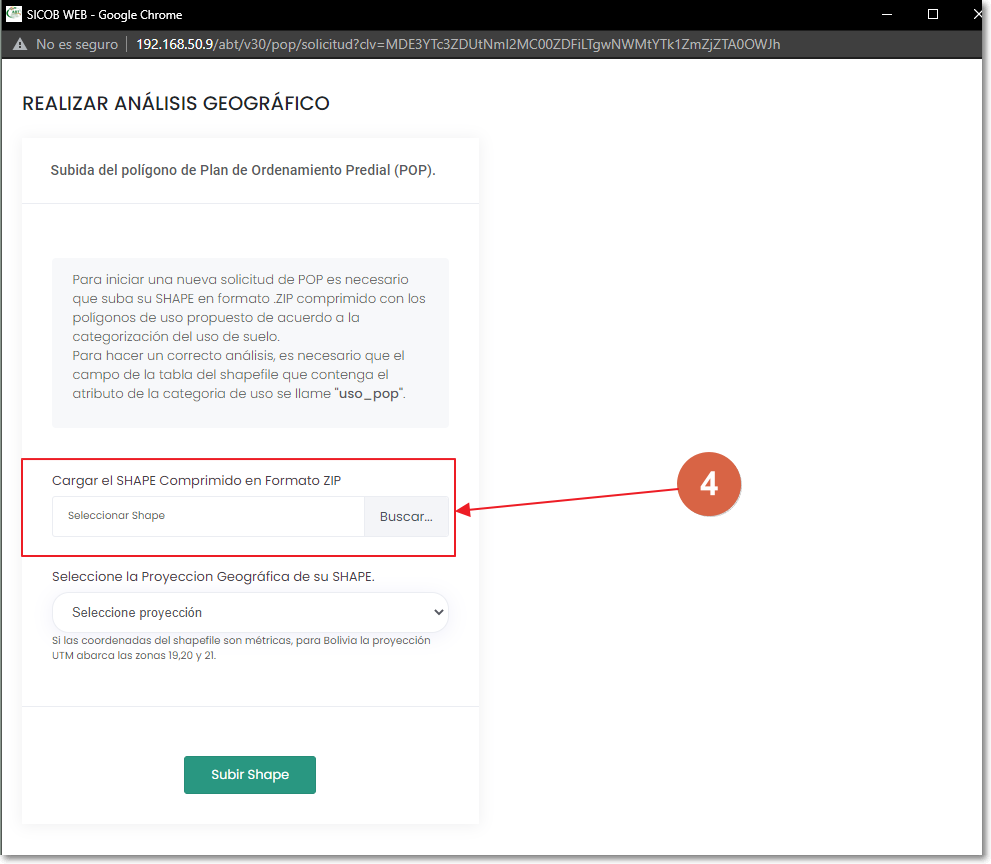This screenshot has width=991, height=864.
Task: Click the not-secure warning triangle icon
Action: coord(20,45)
